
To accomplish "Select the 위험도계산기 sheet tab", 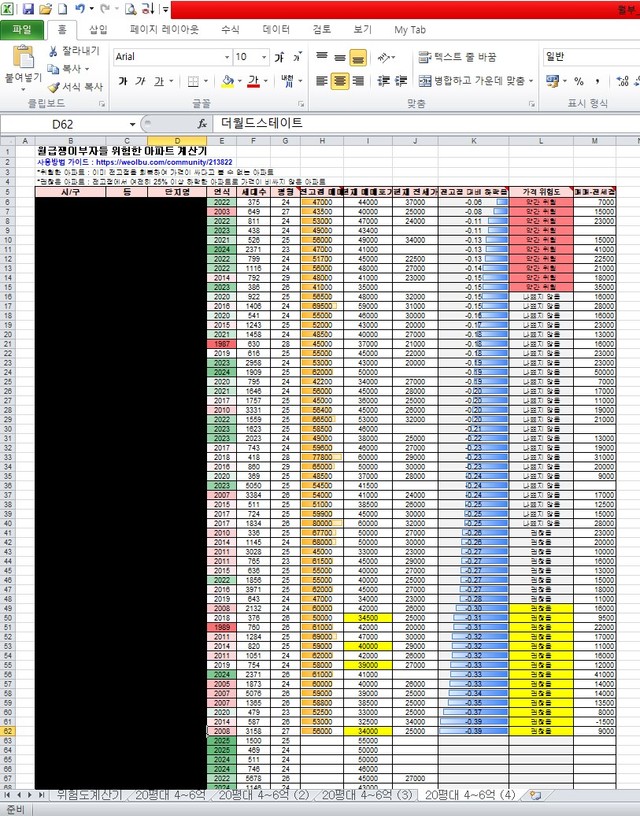I will 88,795.
